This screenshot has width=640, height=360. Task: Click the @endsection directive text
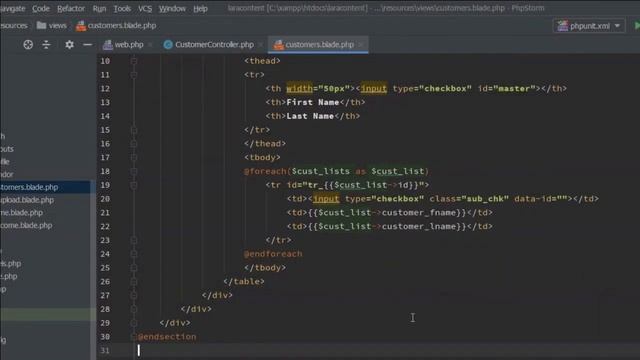167,337
